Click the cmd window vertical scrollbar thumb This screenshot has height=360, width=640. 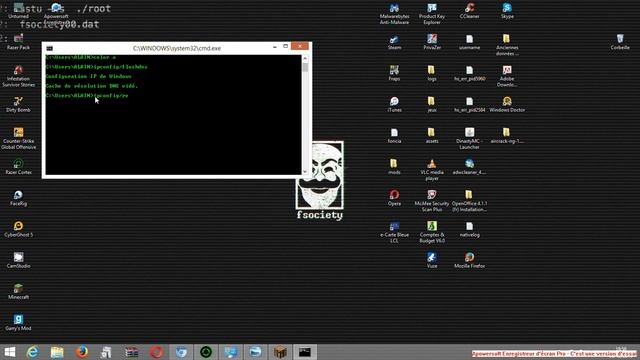pos(305,67)
